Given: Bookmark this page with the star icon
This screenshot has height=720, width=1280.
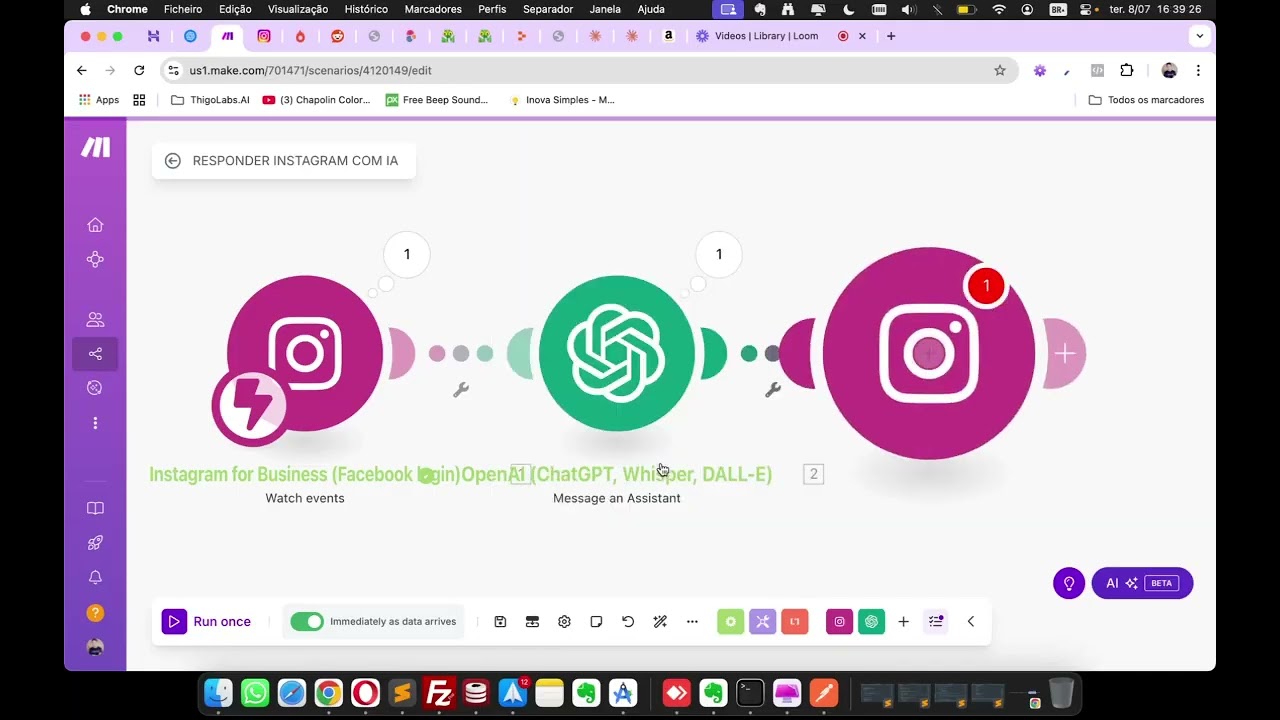Looking at the screenshot, I should click(x=1000, y=70).
